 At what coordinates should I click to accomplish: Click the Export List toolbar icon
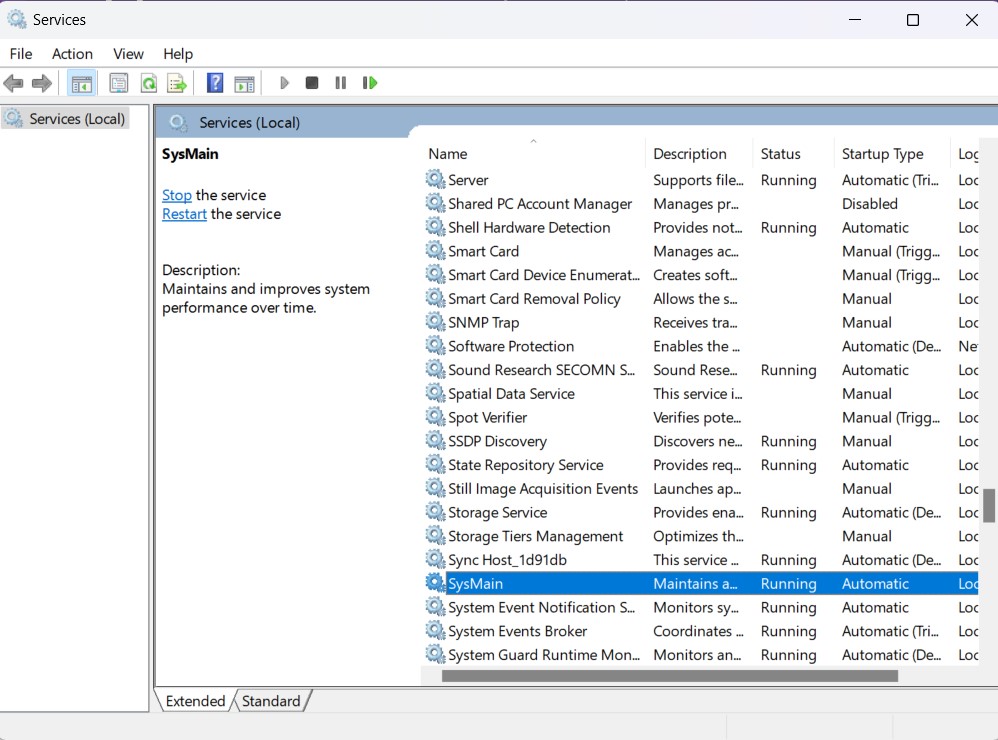click(177, 83)
